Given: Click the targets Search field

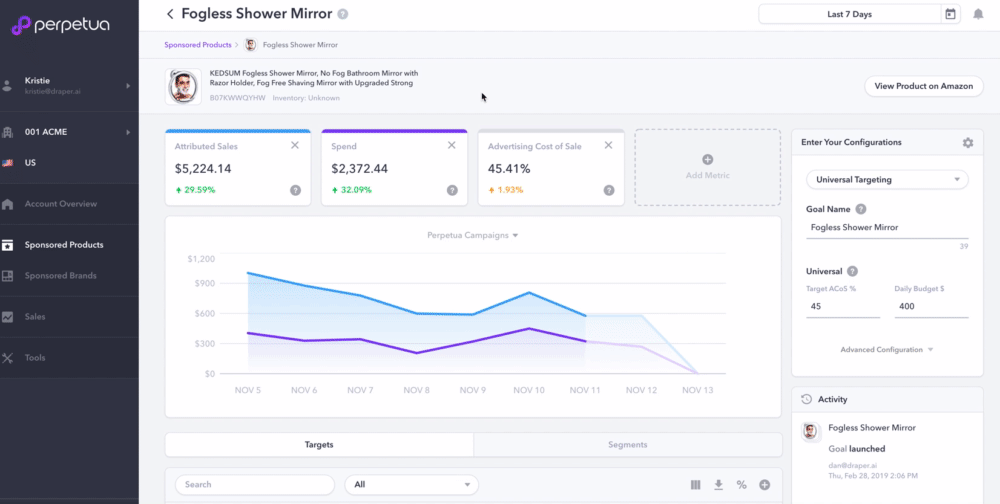Looking at the screenshot, I should click(x=254, y=485).
